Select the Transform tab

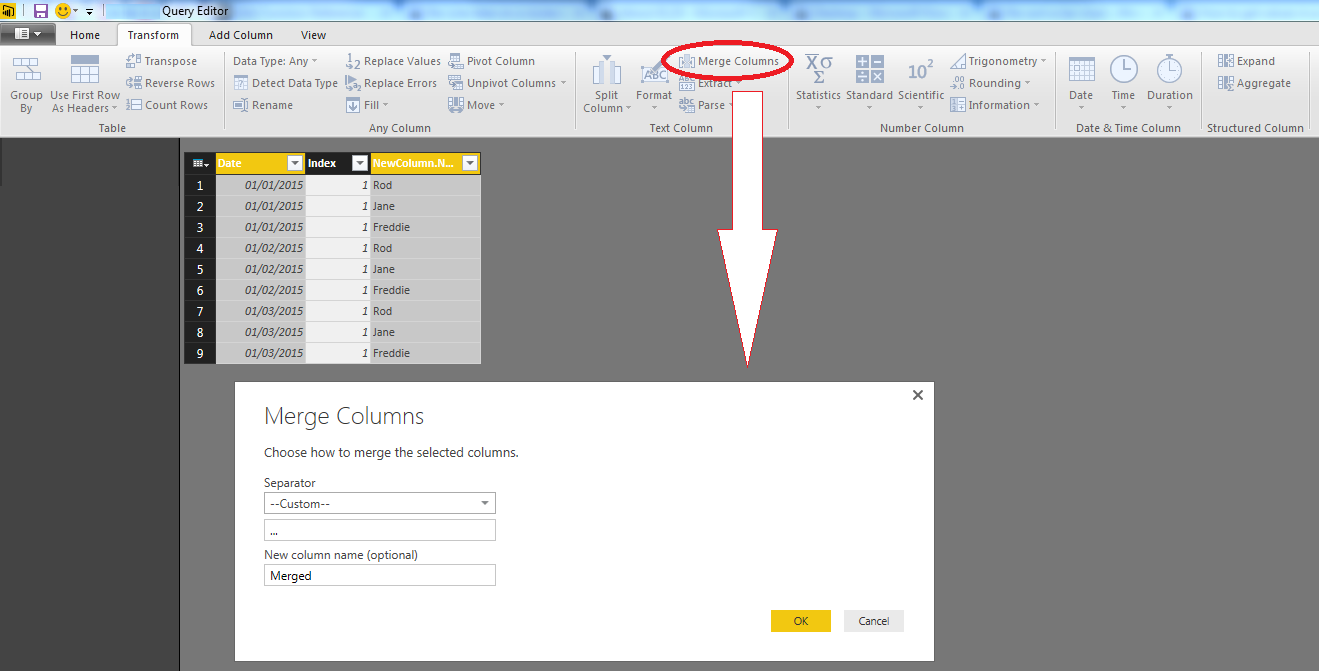click(x=153, y=35)
